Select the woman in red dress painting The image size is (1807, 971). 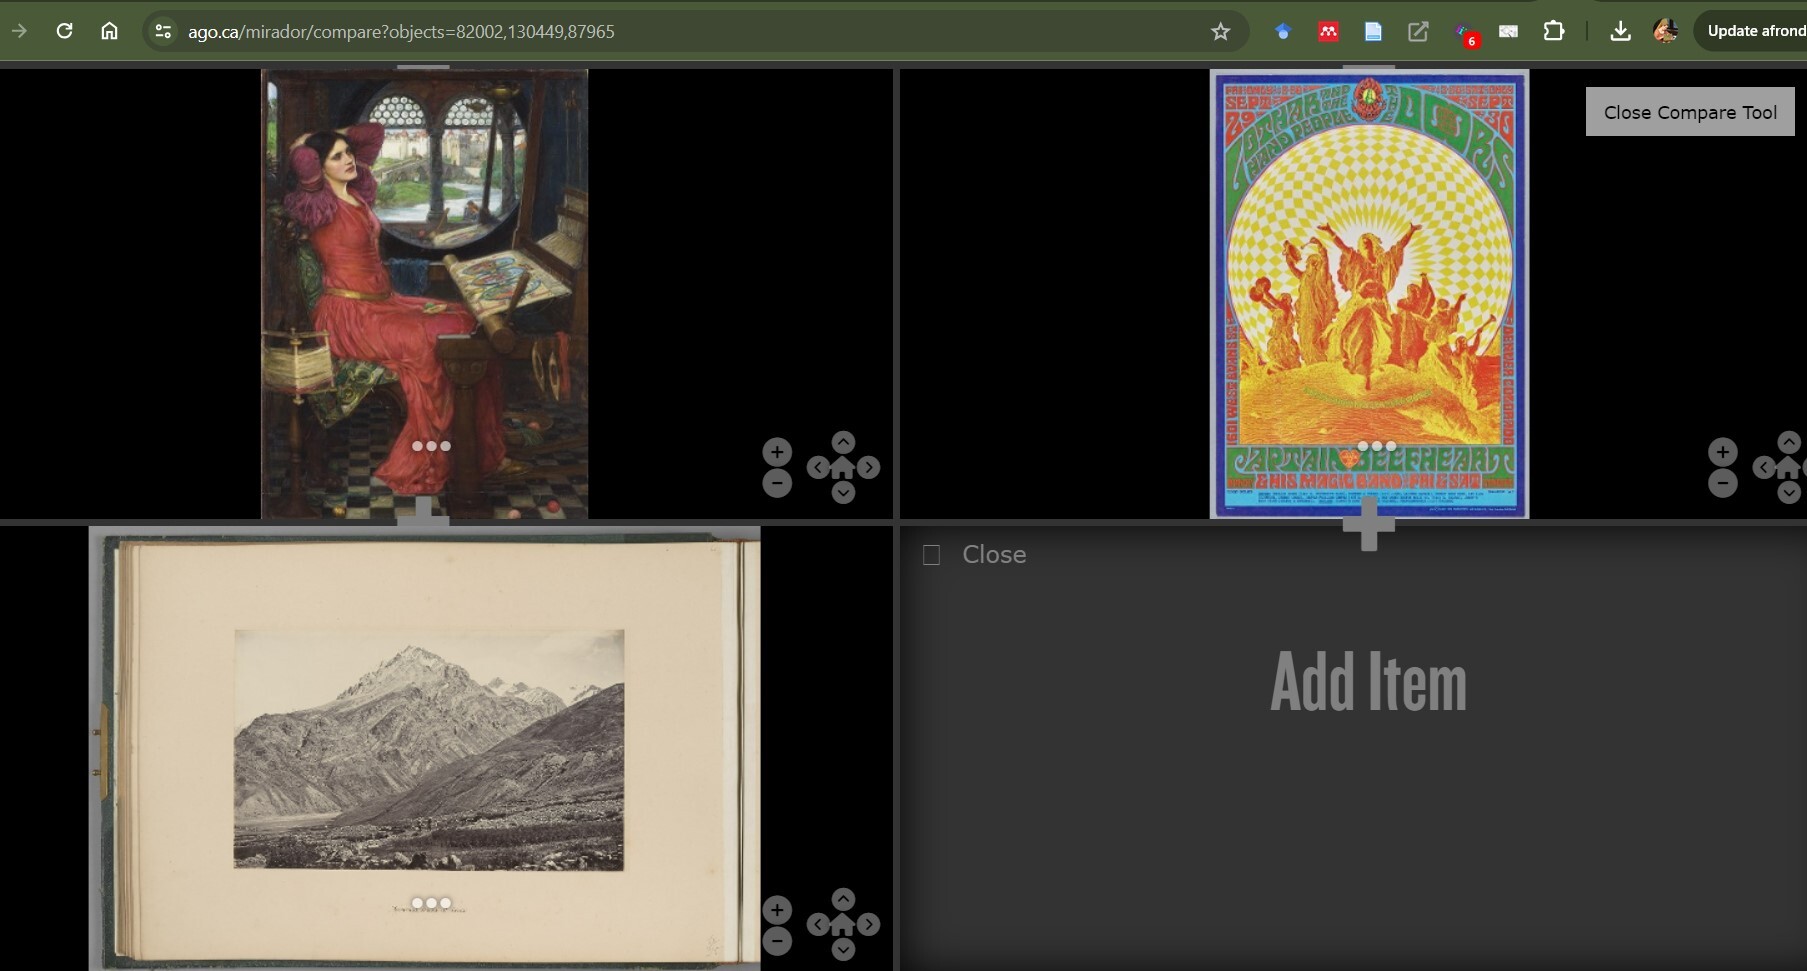pos(424,293)
